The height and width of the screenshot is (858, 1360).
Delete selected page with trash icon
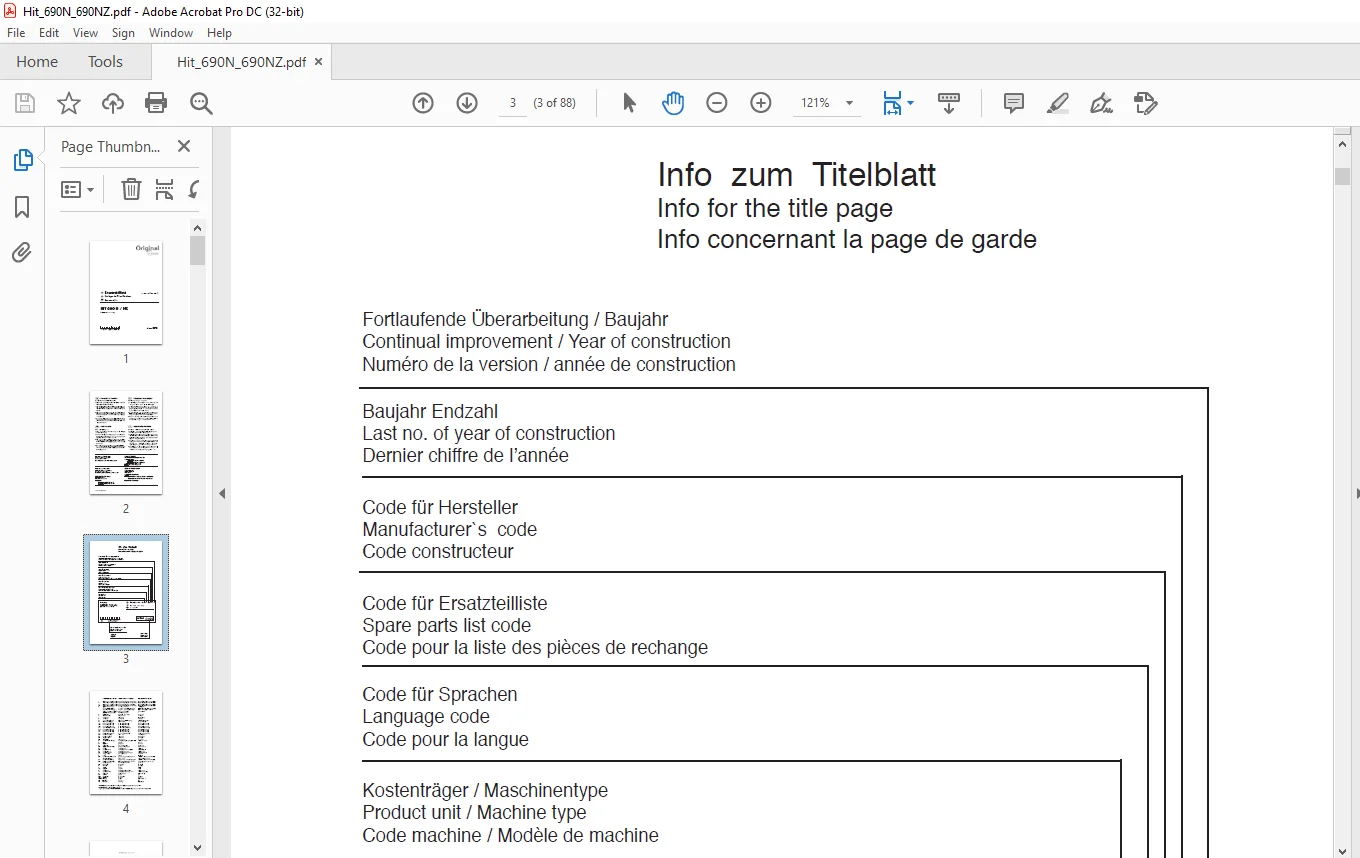click(131, 189)
